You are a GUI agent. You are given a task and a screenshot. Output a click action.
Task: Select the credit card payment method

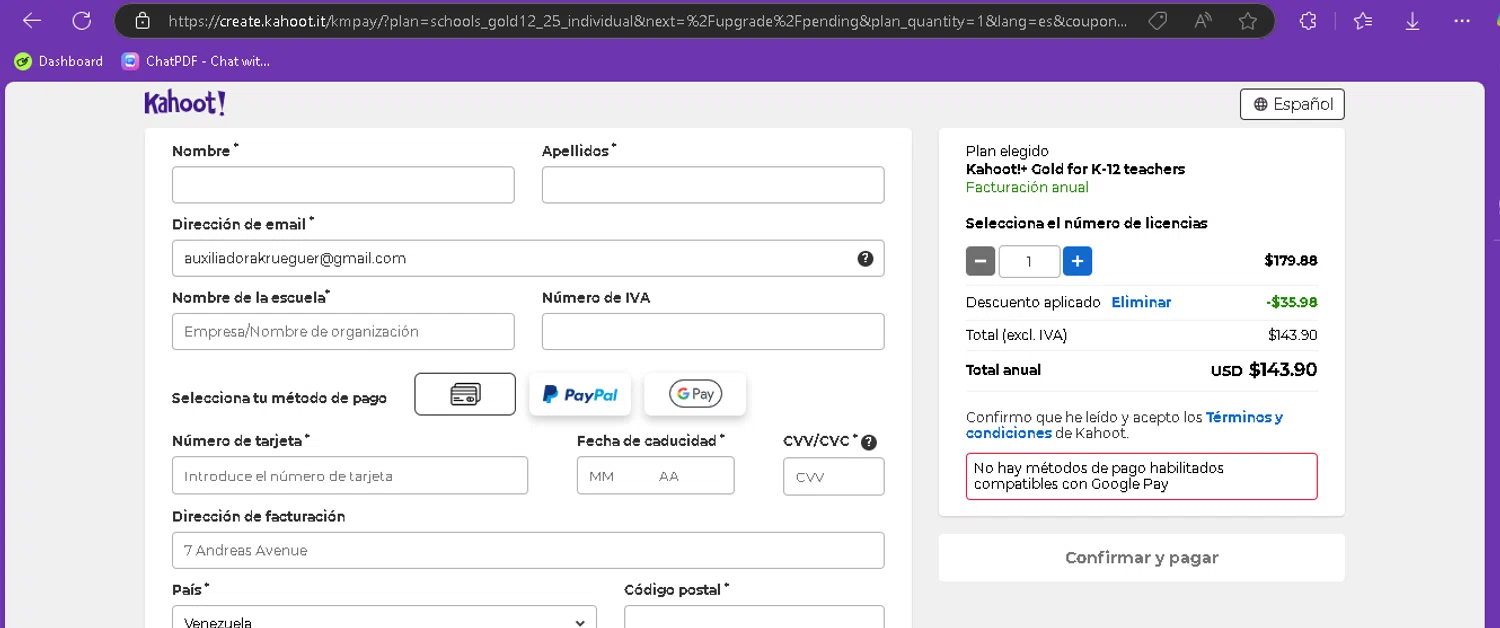pyautogui.click(x=465, y=394)
